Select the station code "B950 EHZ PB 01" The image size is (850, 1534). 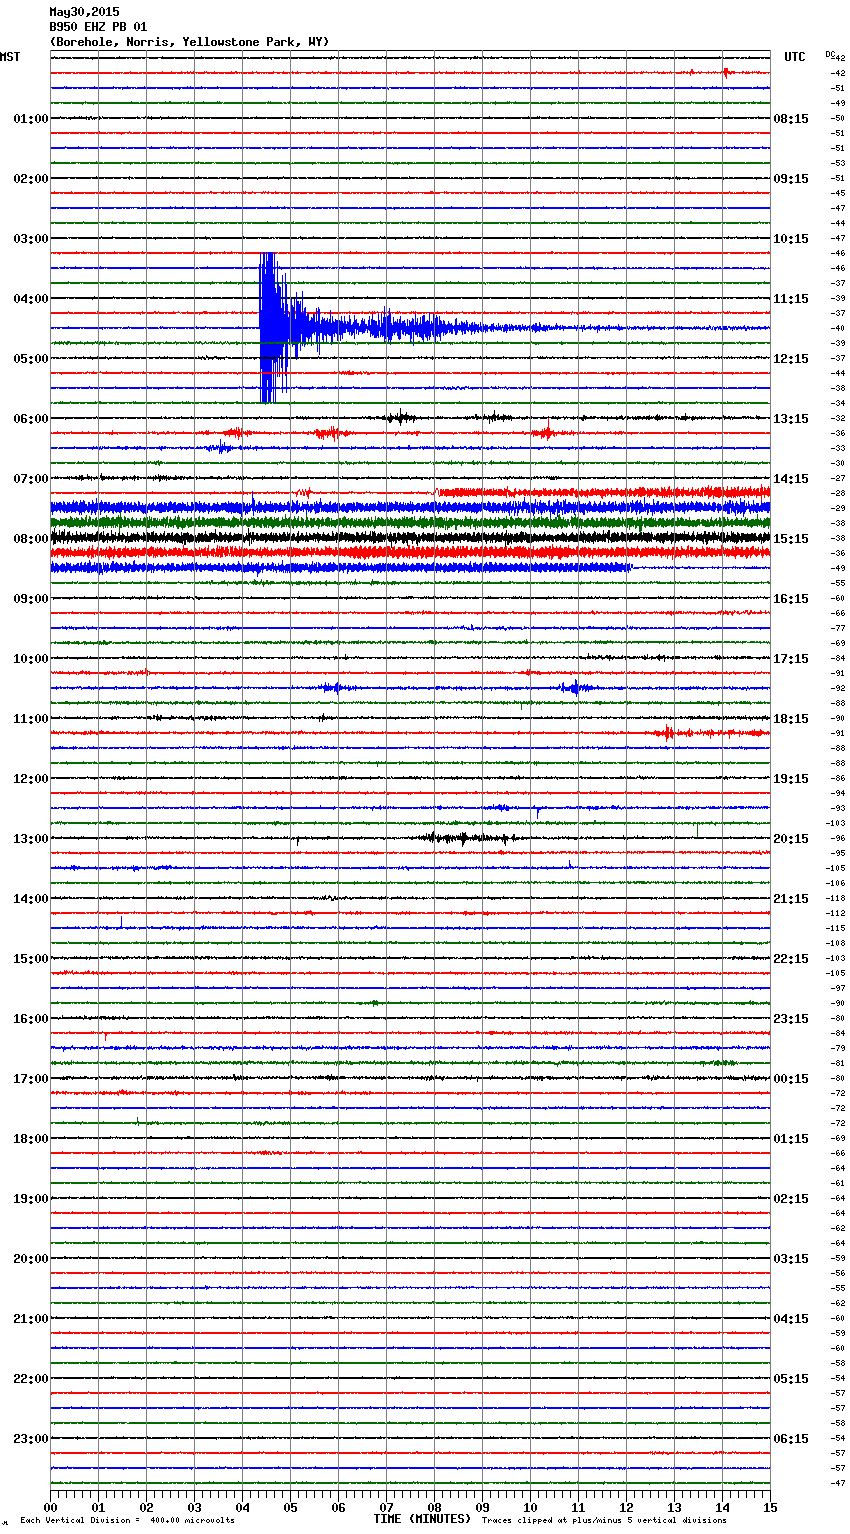[x=98, y=27]
